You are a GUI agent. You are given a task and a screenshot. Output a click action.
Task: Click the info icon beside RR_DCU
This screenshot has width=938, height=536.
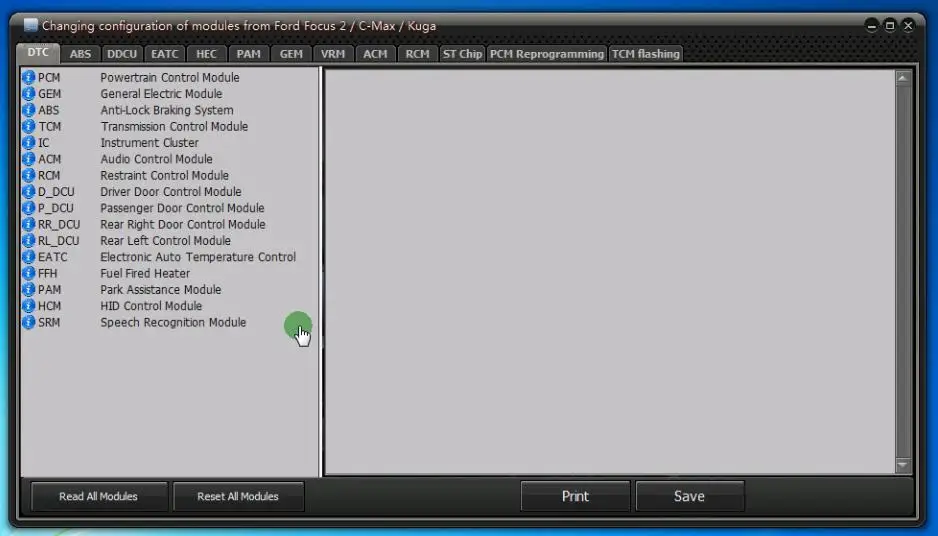click(28, 224)
